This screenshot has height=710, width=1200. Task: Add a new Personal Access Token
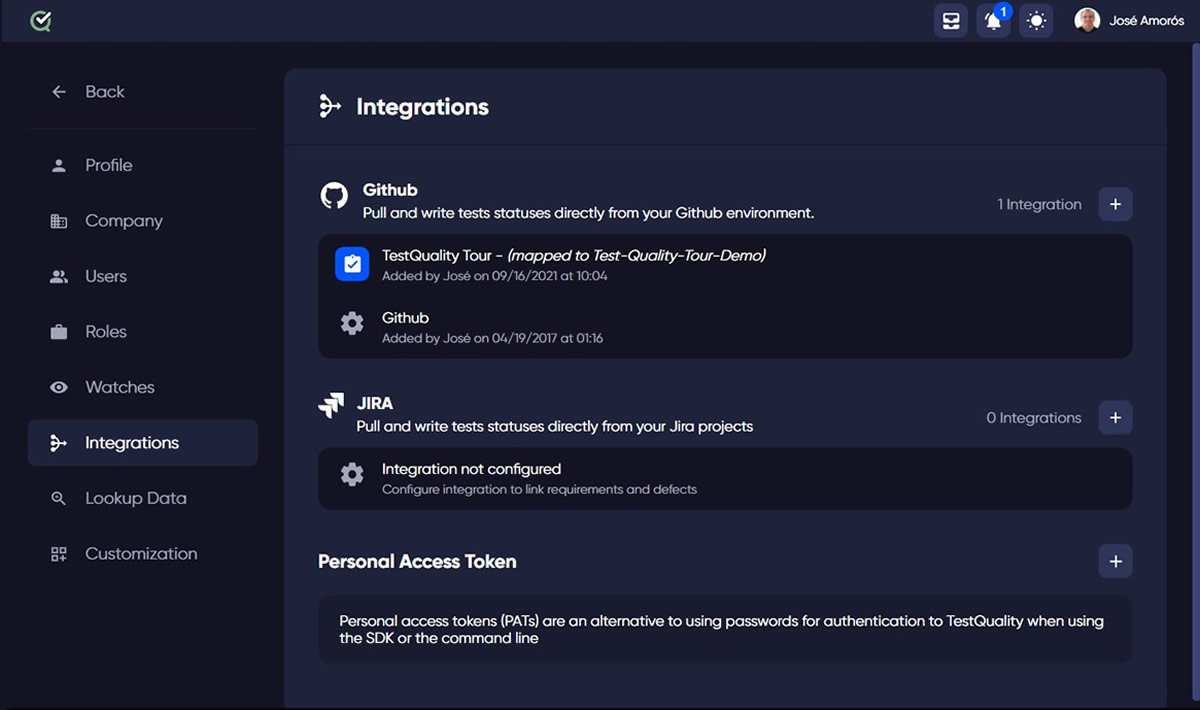pos(1116,561)
